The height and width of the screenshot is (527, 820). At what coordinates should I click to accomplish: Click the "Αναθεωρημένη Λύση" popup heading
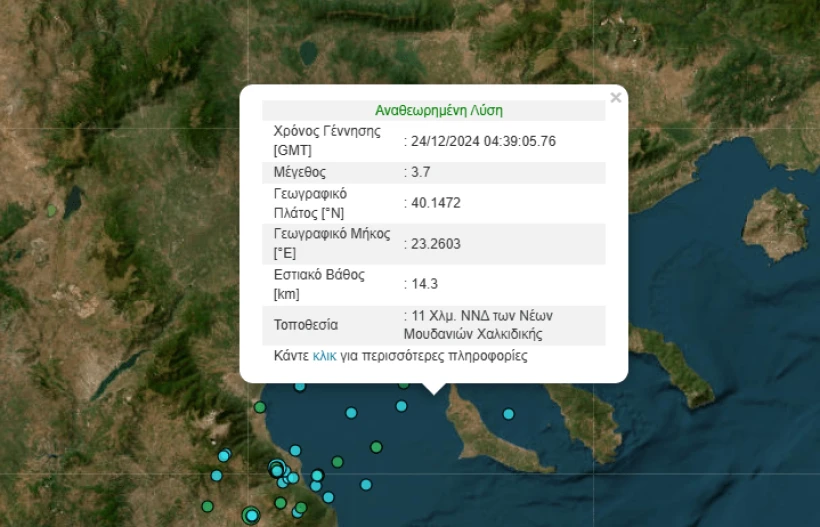pyautogui.click(x=439, y=111)
